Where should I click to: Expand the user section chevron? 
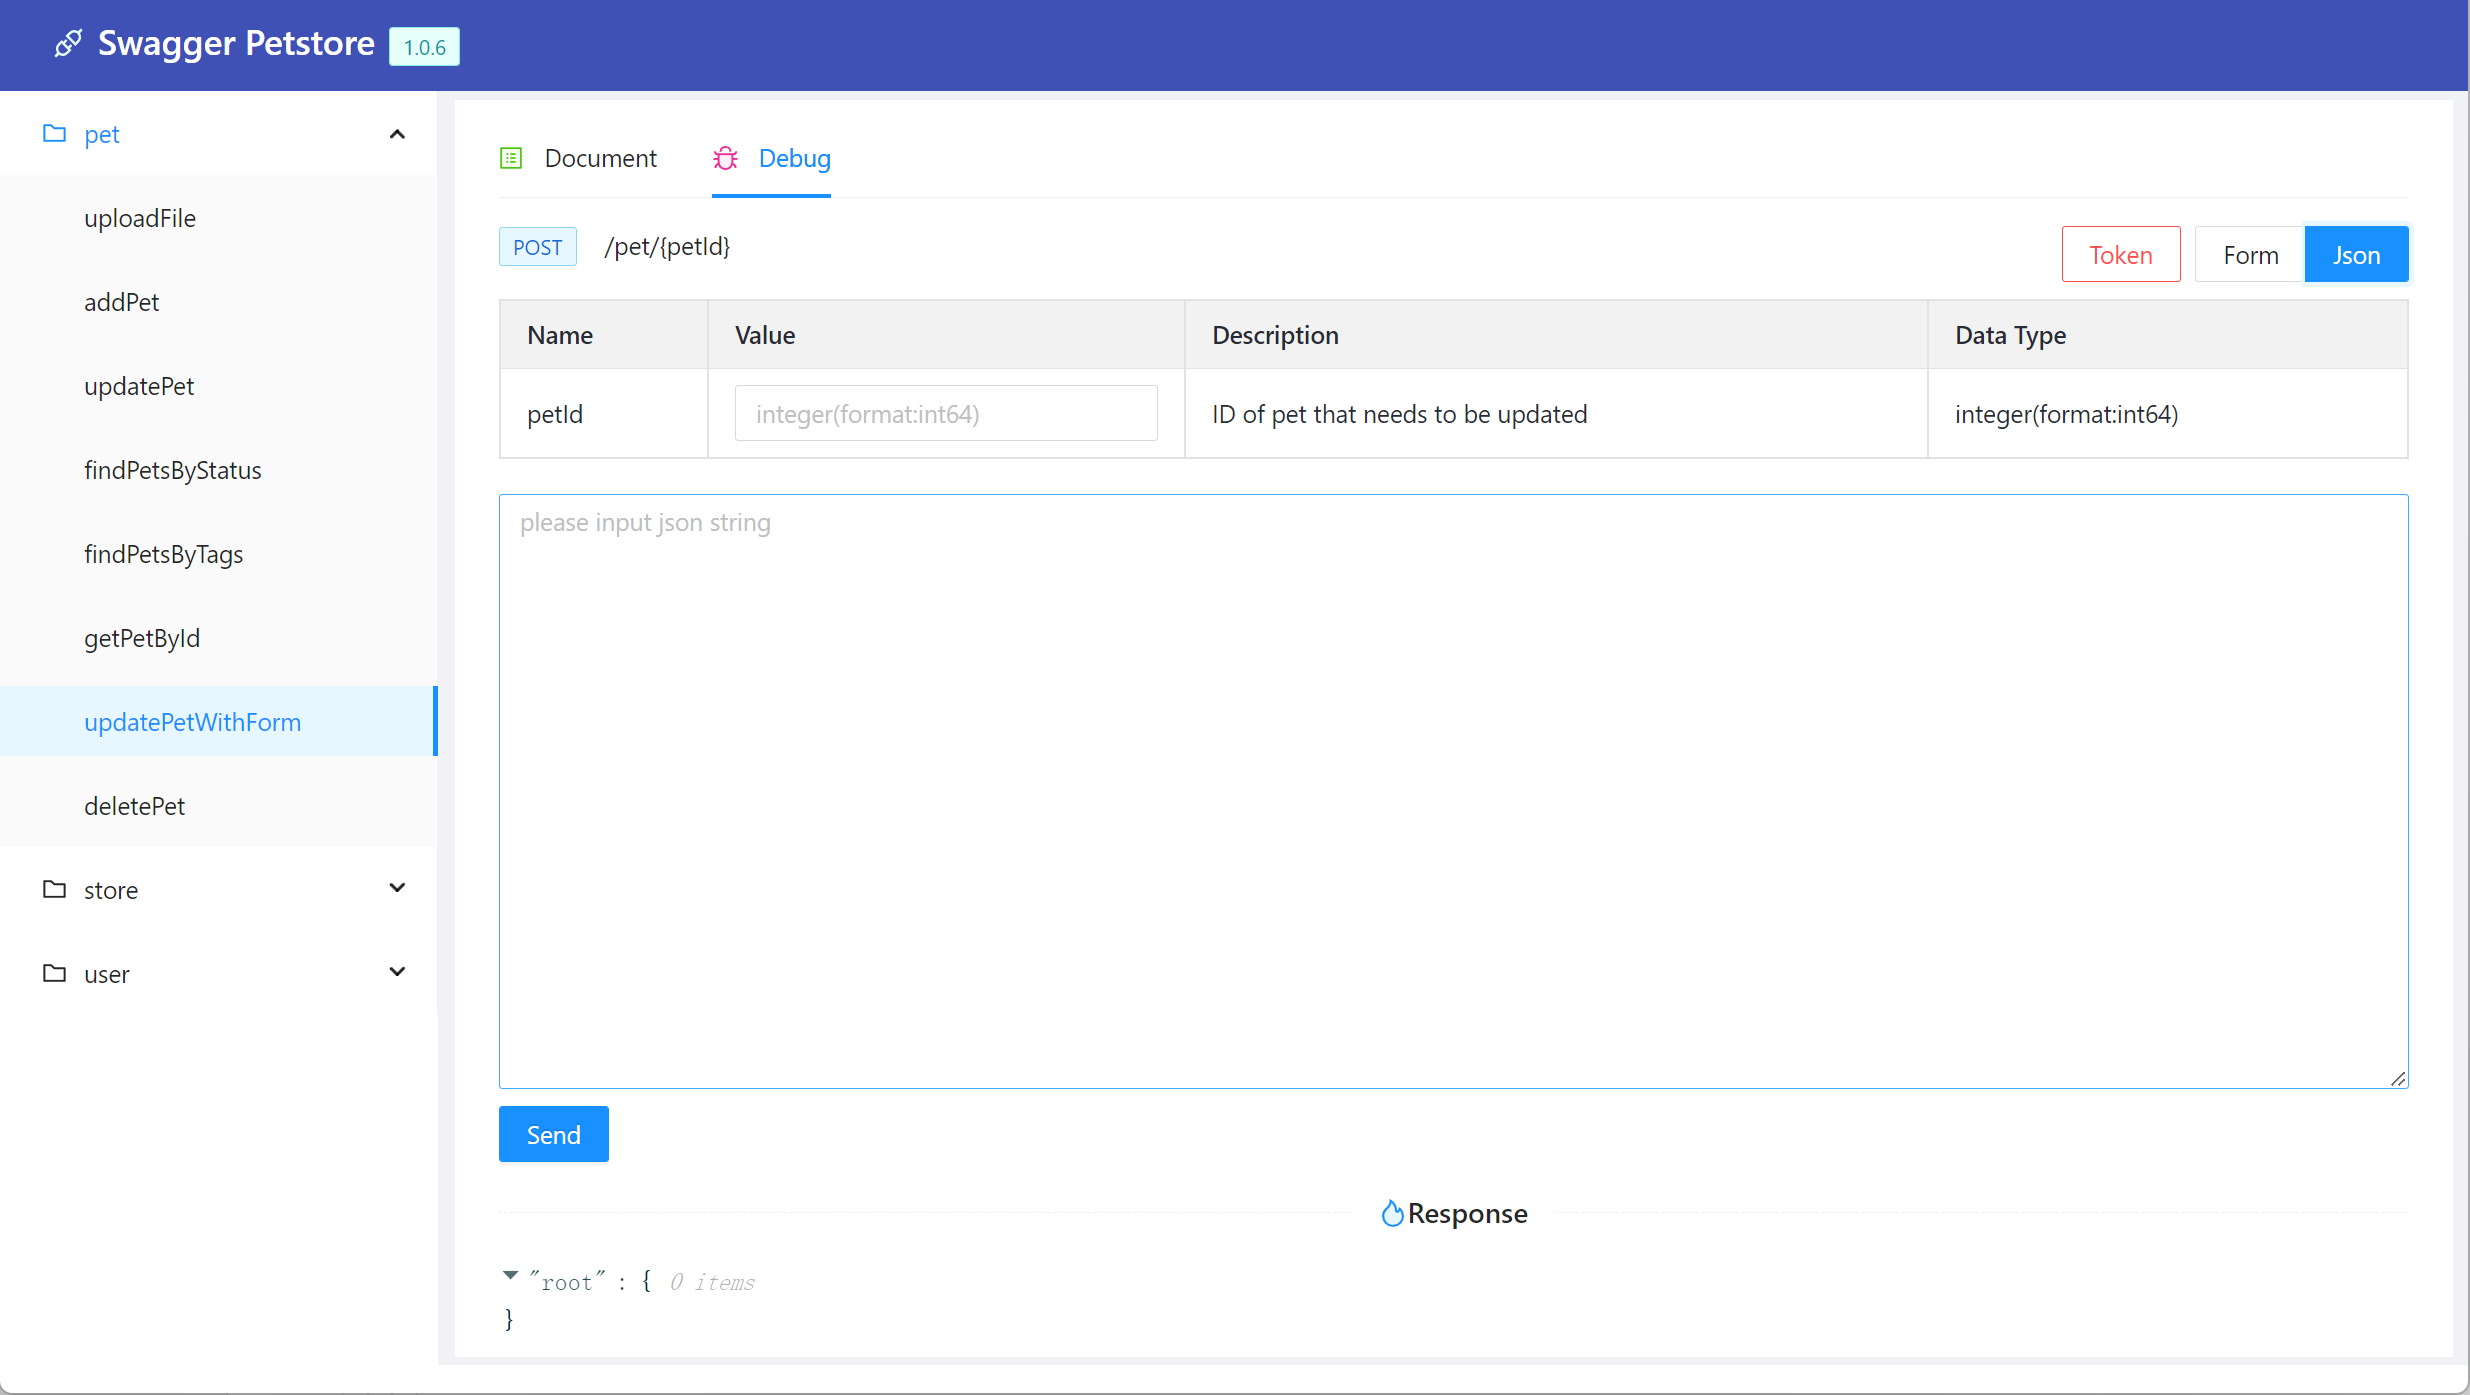(397, 972)
